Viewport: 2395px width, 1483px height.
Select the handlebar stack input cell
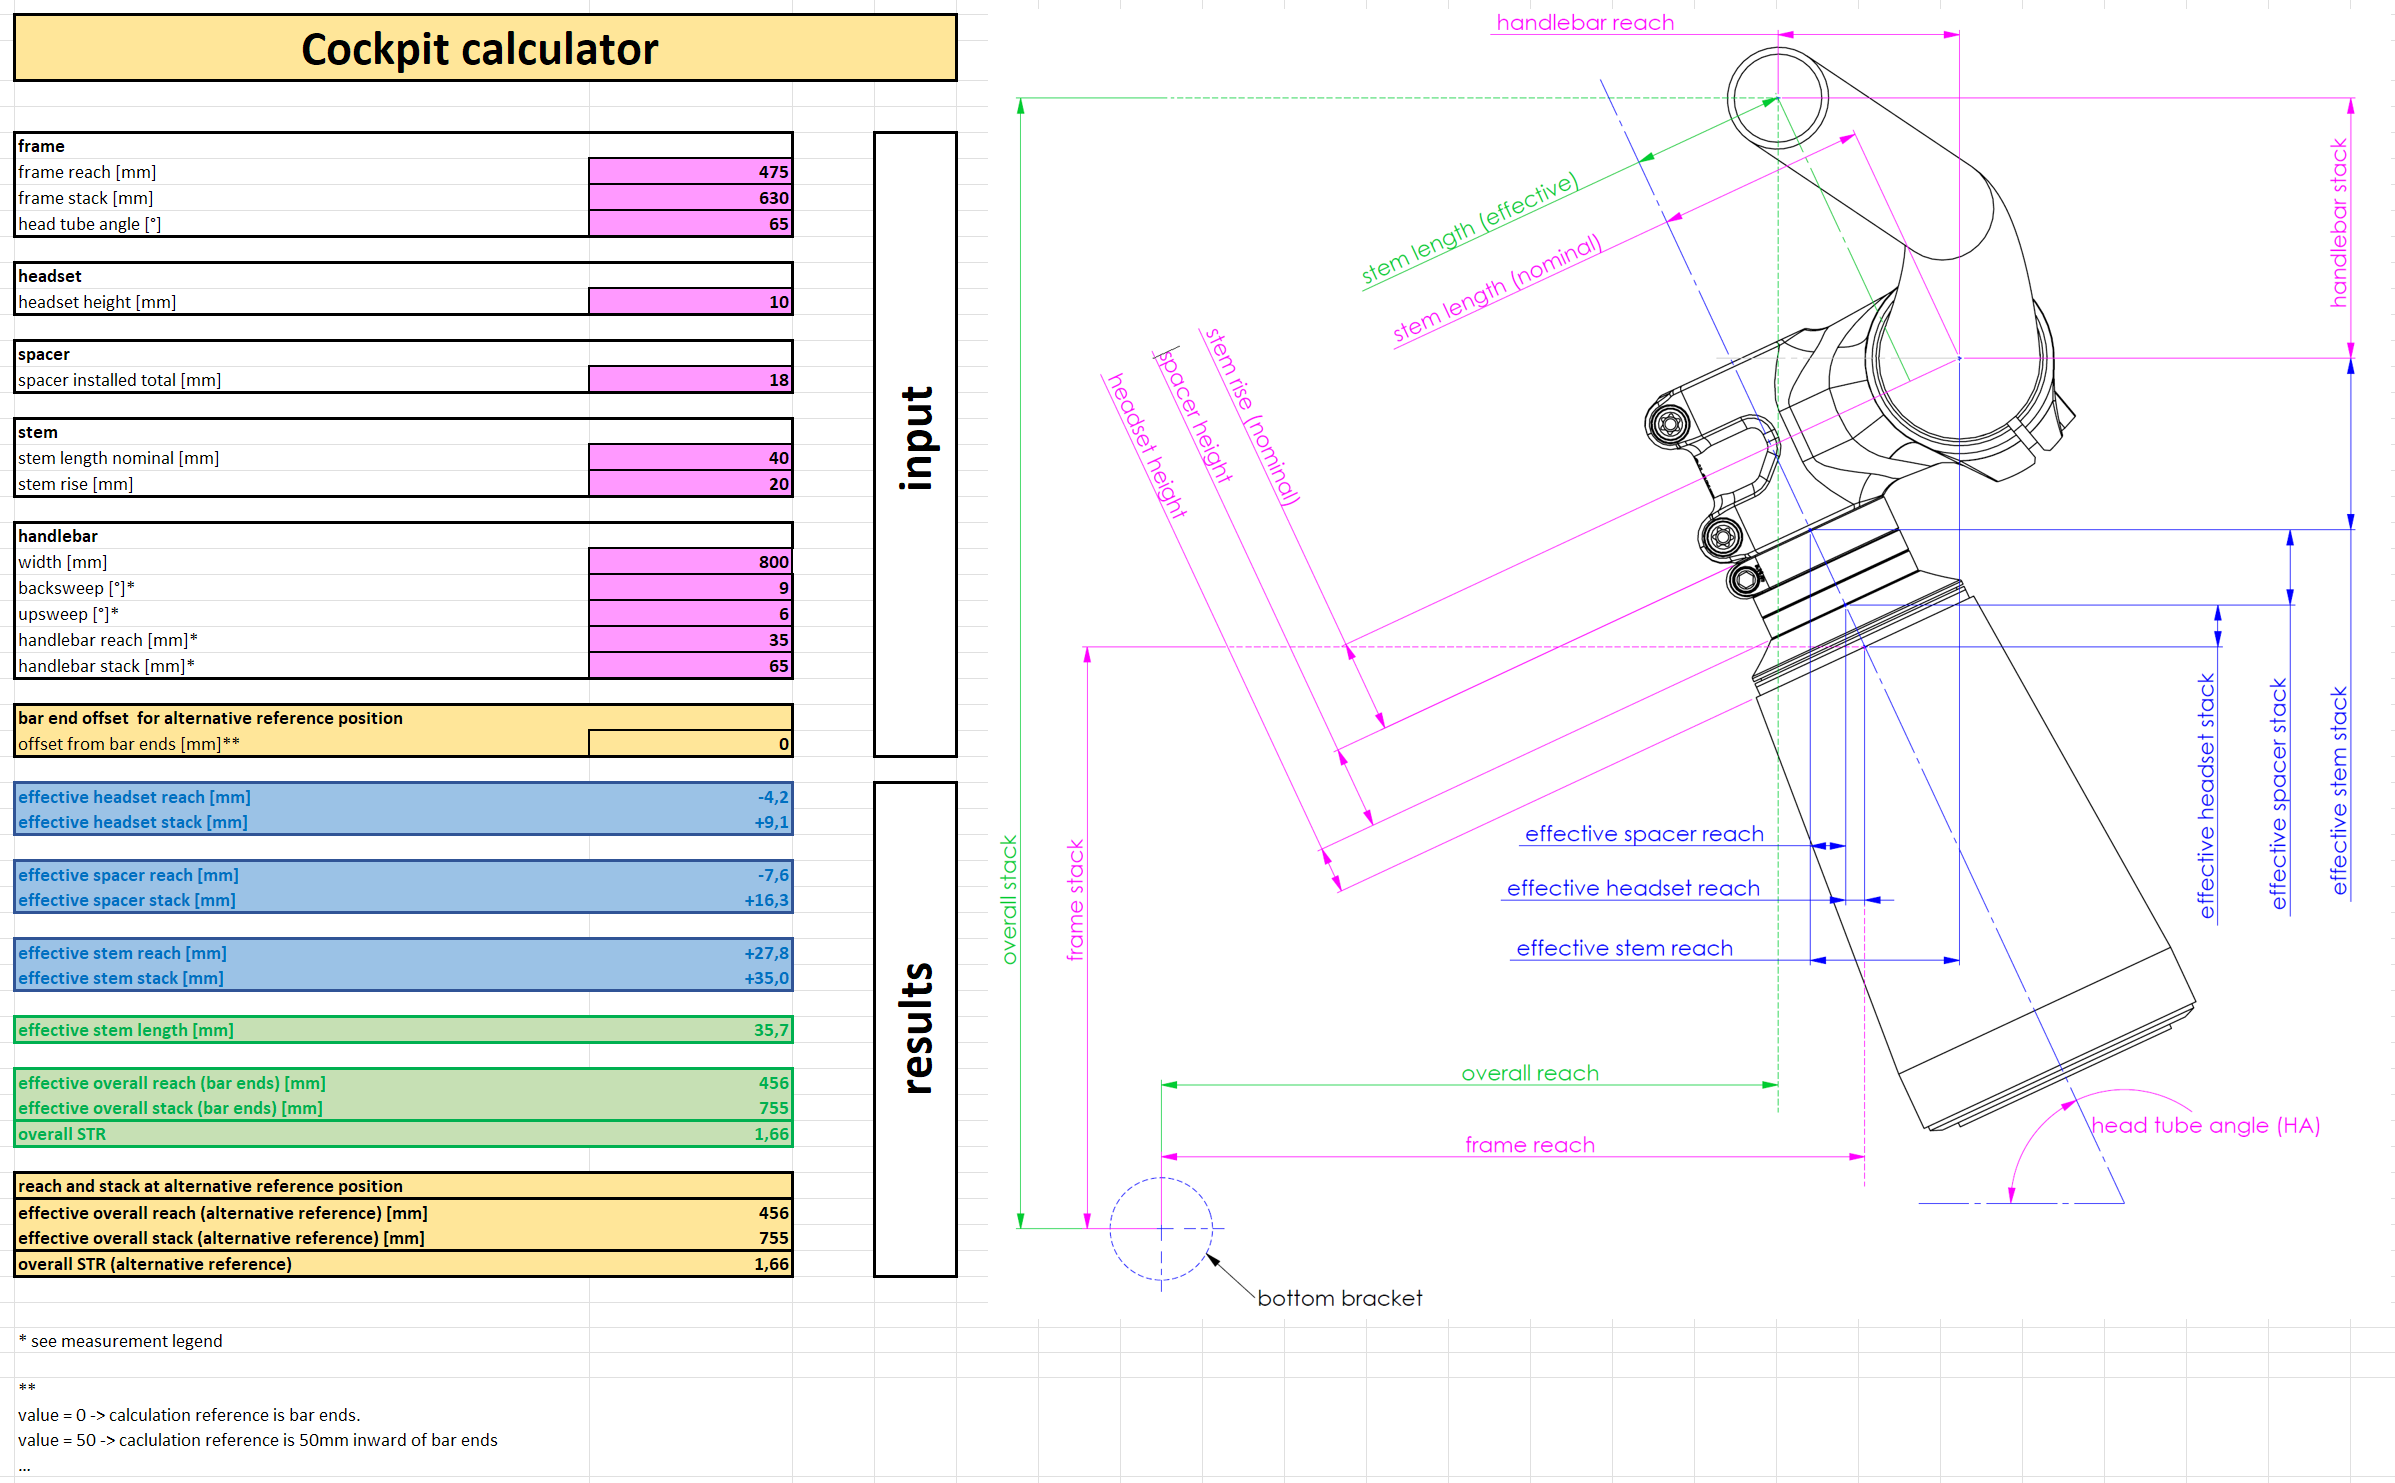point(690,666)
